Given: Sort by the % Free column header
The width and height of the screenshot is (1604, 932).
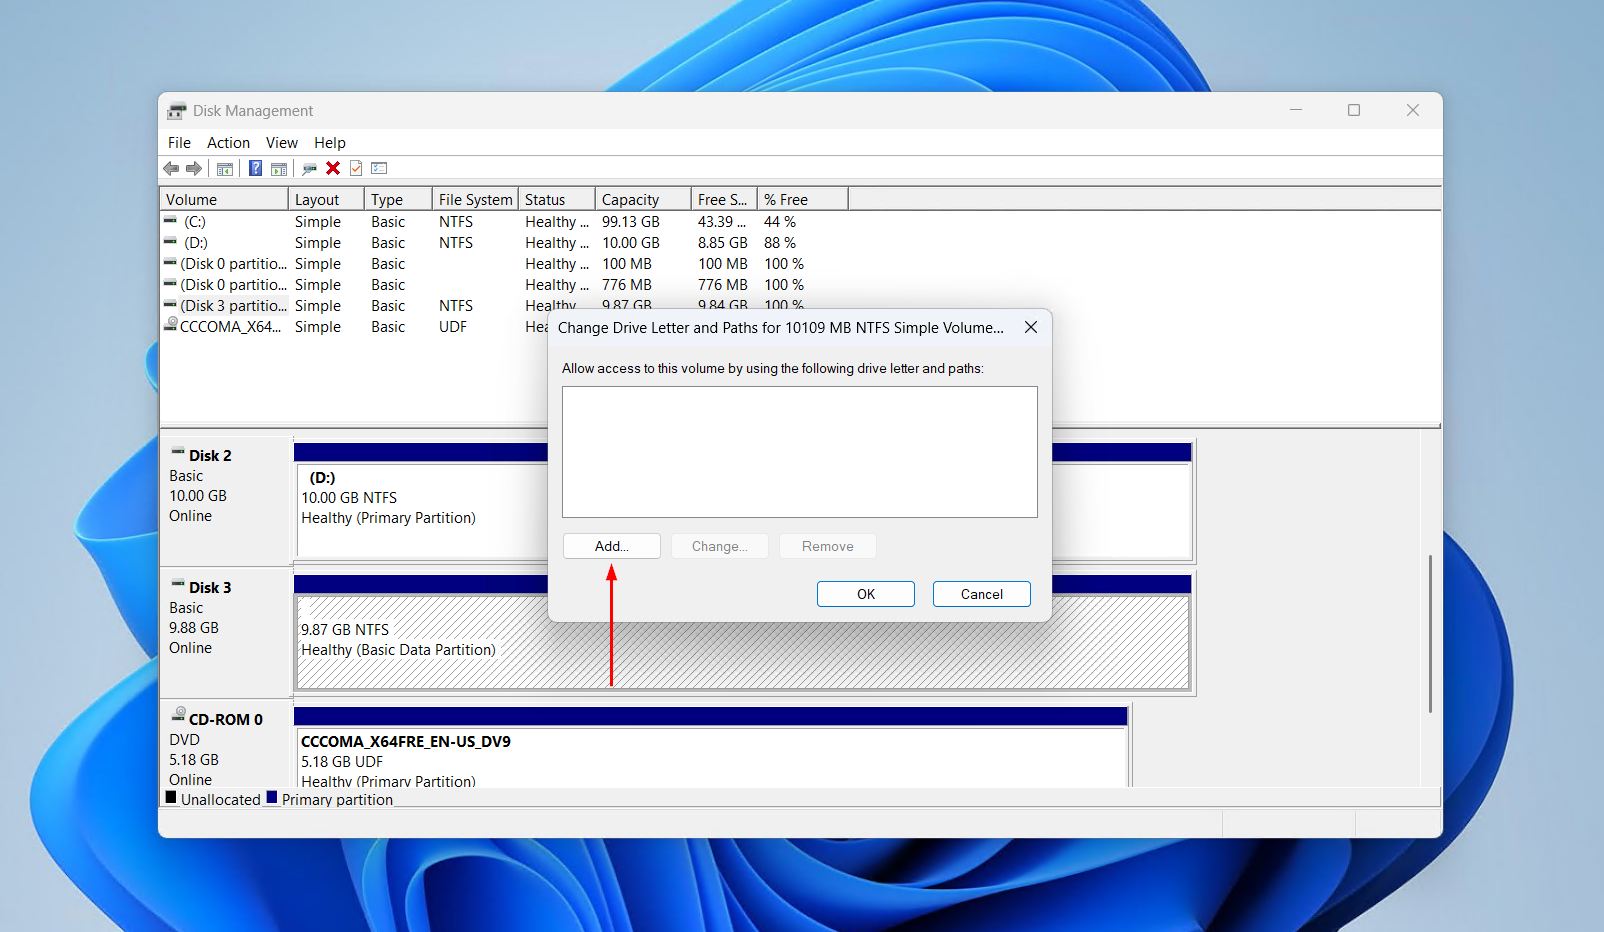Looking at the screenshot, I should click(803, 199).
